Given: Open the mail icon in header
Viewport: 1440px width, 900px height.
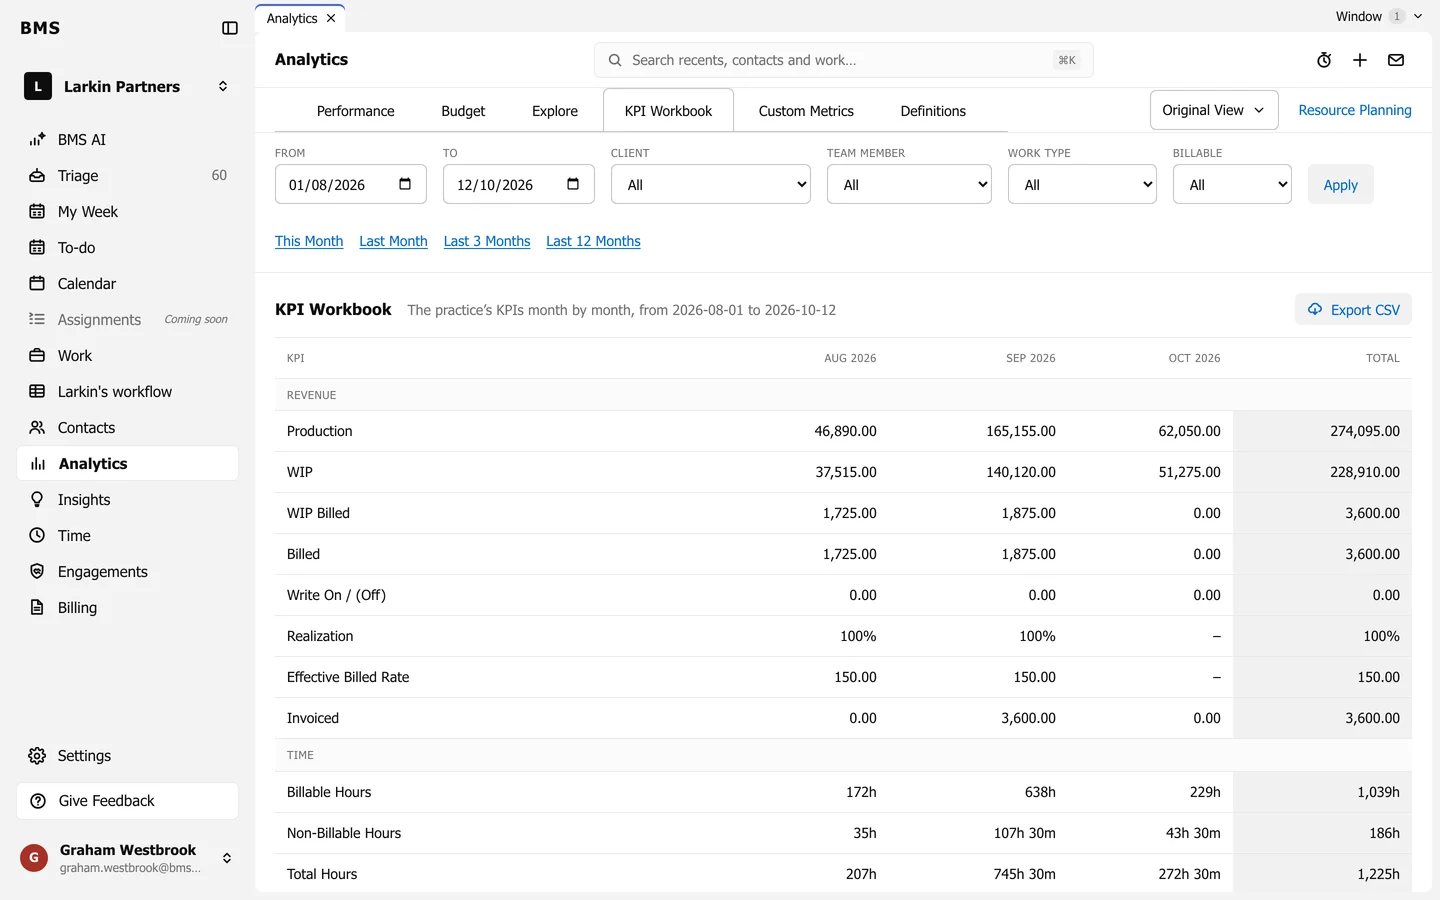Looking at the screenshot, I should click(x=1396, y=60).
